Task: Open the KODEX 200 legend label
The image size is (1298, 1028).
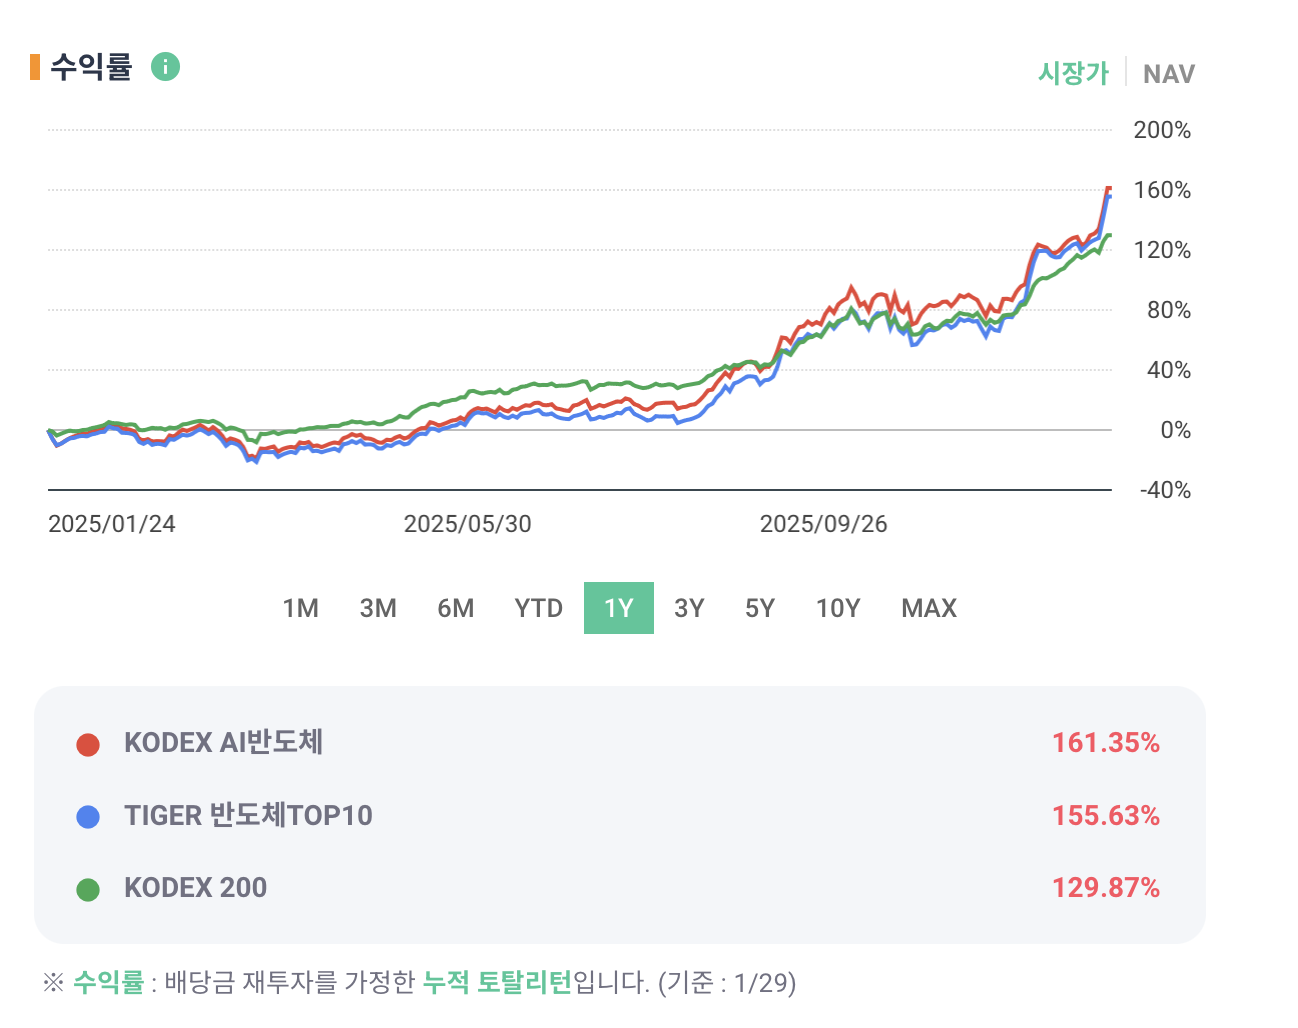Action: point(195,888)
